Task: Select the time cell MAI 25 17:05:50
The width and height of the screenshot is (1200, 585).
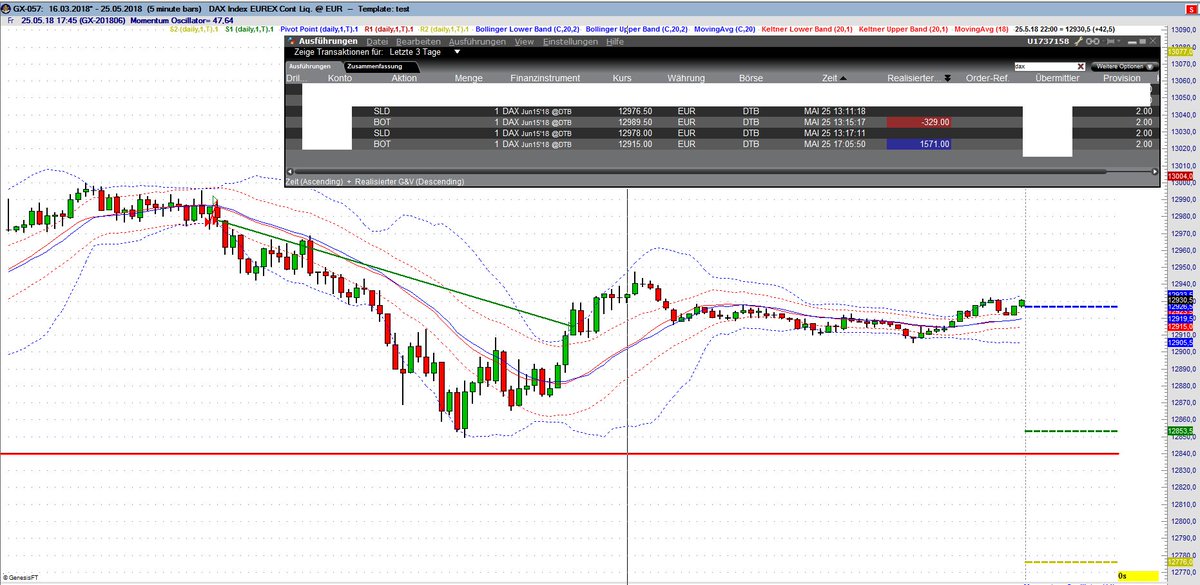Action: 835,144
